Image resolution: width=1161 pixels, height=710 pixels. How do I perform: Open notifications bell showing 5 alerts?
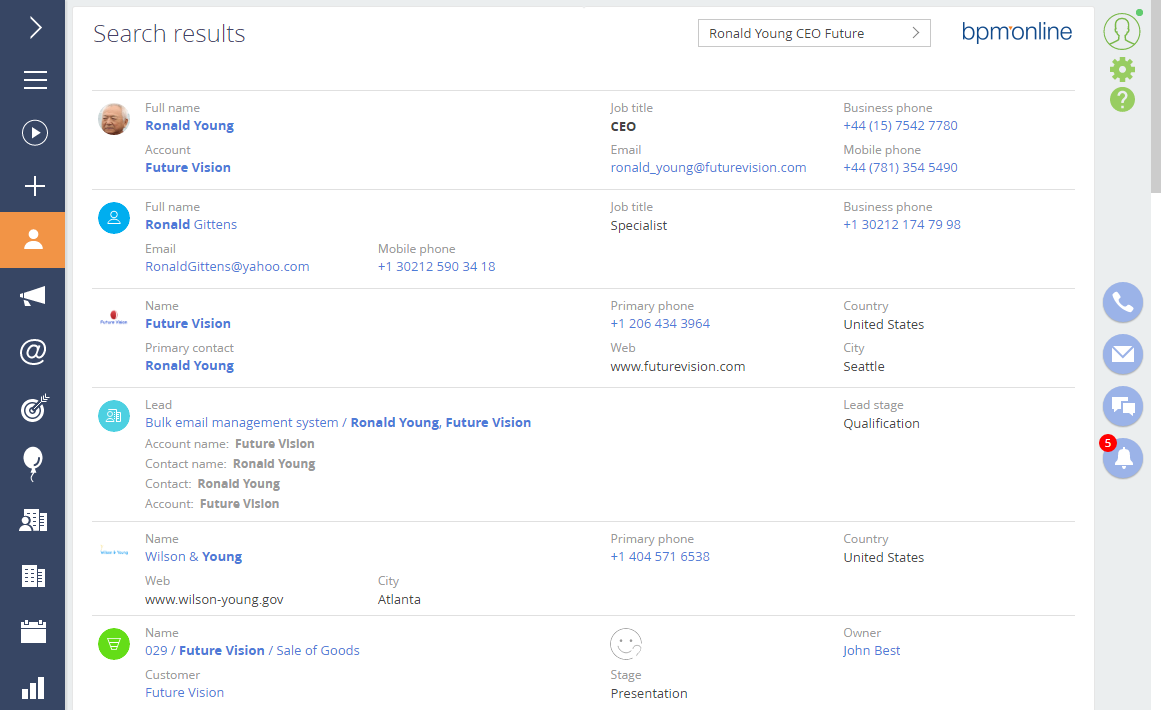[x=1122, y=458]
